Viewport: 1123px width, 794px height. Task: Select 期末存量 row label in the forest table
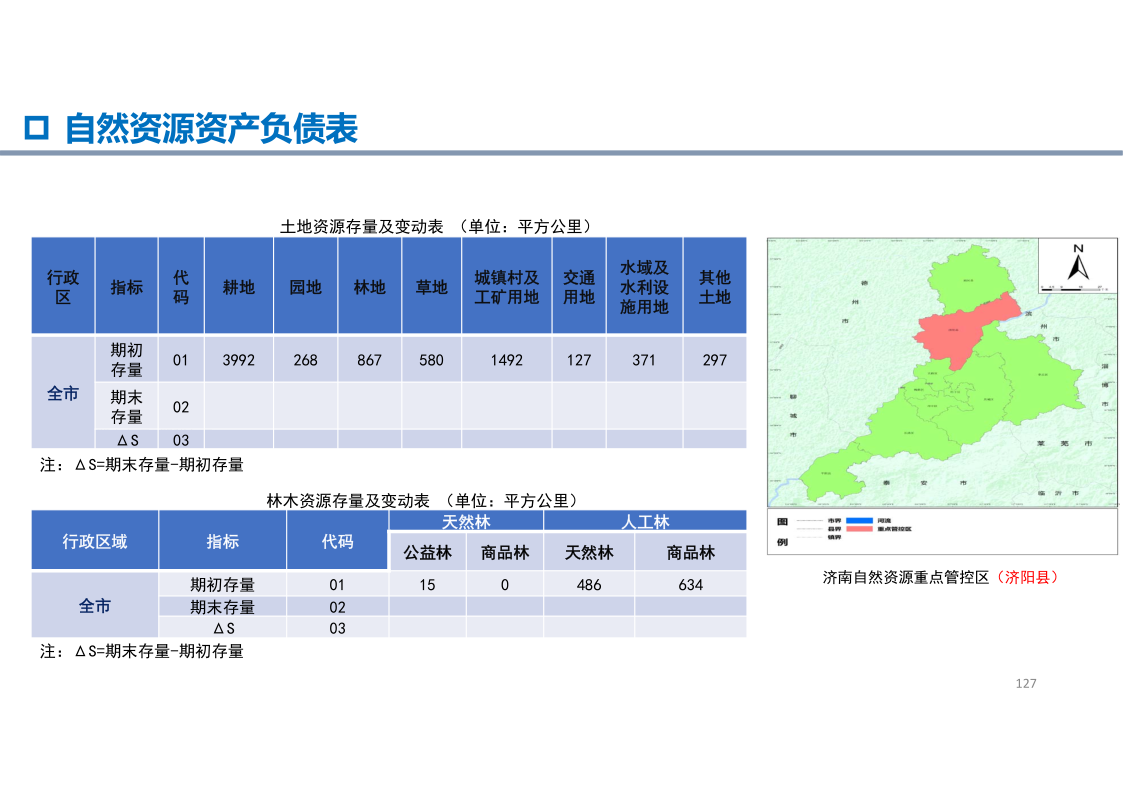click(223, 607)
